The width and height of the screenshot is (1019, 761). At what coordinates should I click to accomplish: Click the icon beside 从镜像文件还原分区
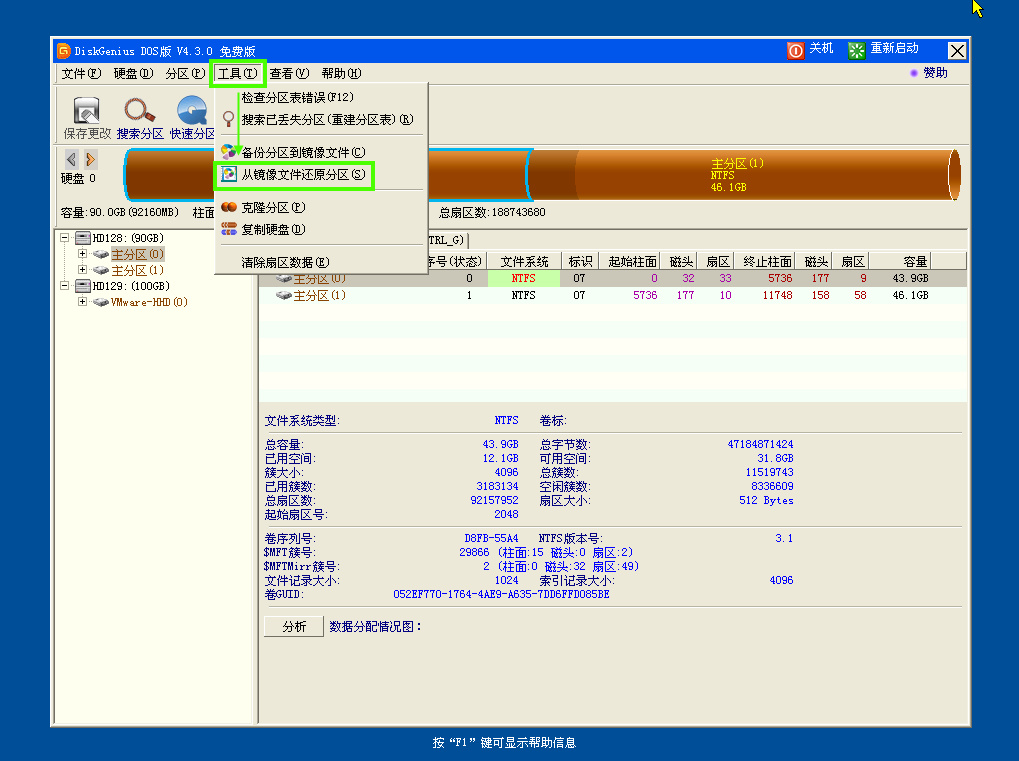click(228, 174)
